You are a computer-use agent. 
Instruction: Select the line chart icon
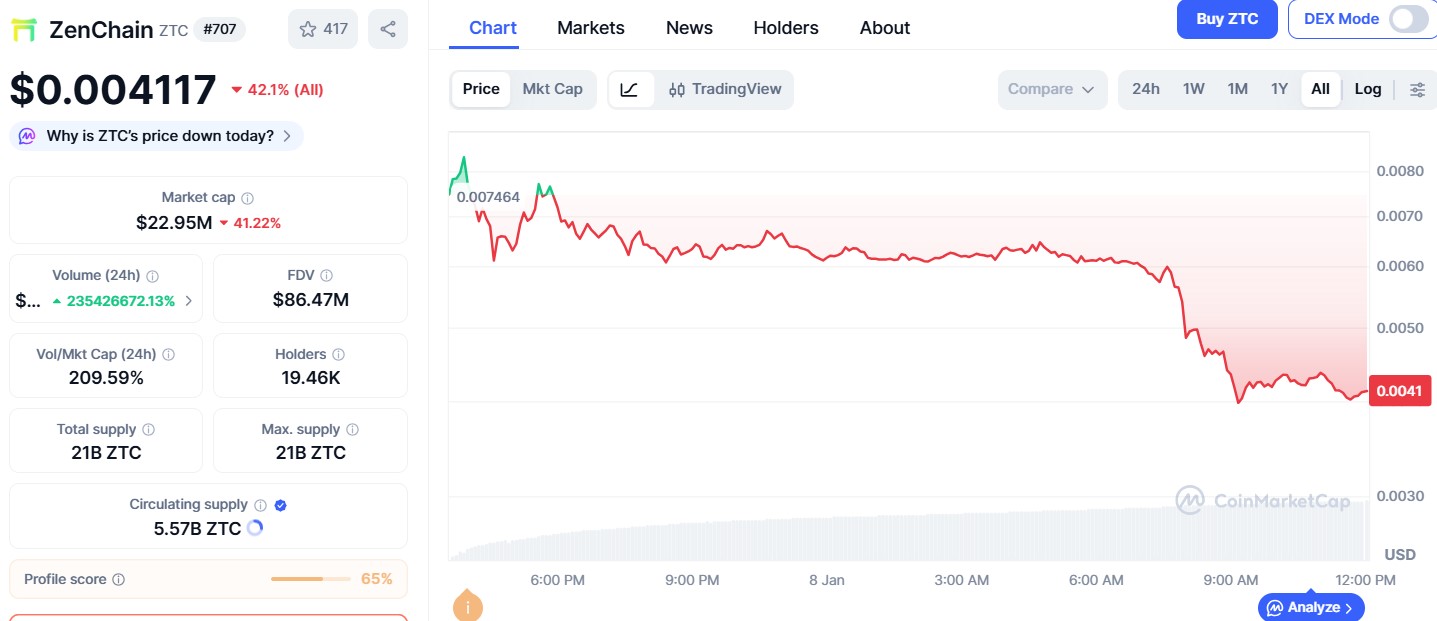[x=630, y=89]
